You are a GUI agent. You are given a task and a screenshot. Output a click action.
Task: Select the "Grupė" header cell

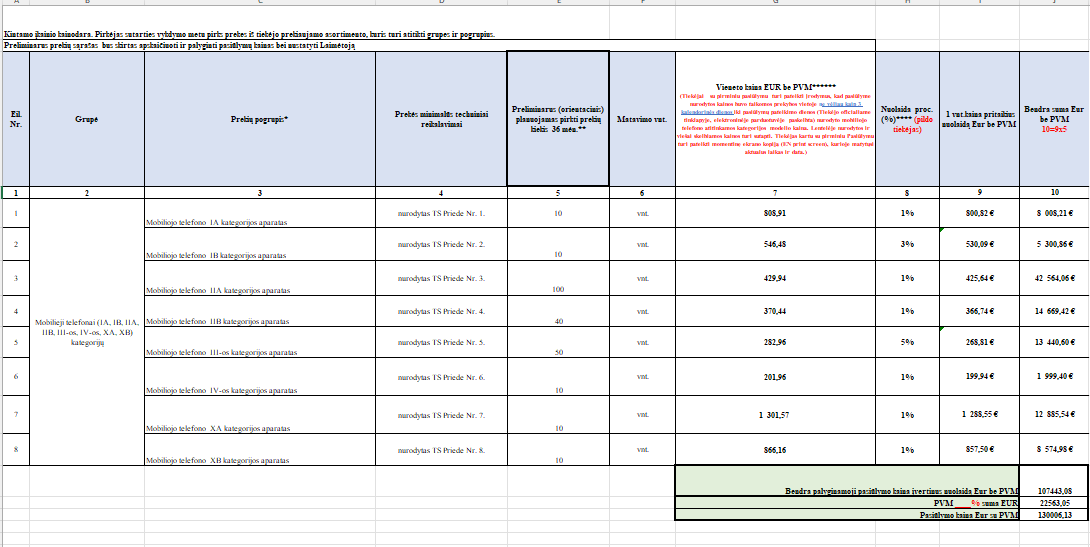87,119
